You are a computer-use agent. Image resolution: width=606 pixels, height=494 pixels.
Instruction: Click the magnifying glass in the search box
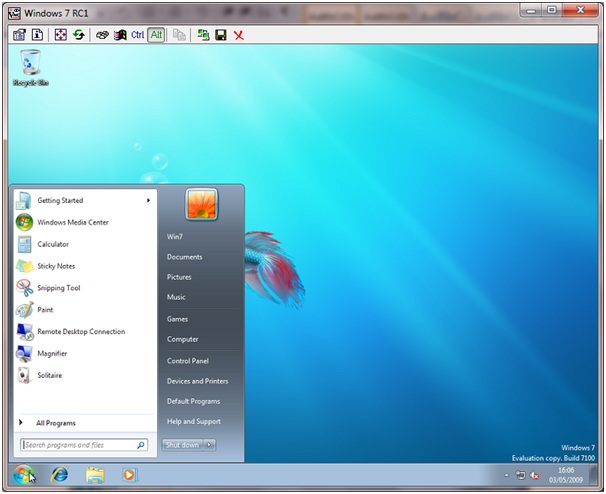(x=141, y=445)
